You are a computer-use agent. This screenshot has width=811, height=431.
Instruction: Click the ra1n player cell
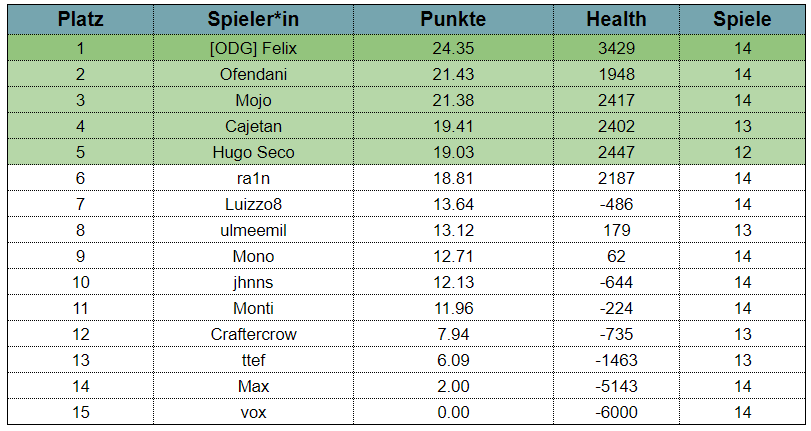tap(253, 178)
